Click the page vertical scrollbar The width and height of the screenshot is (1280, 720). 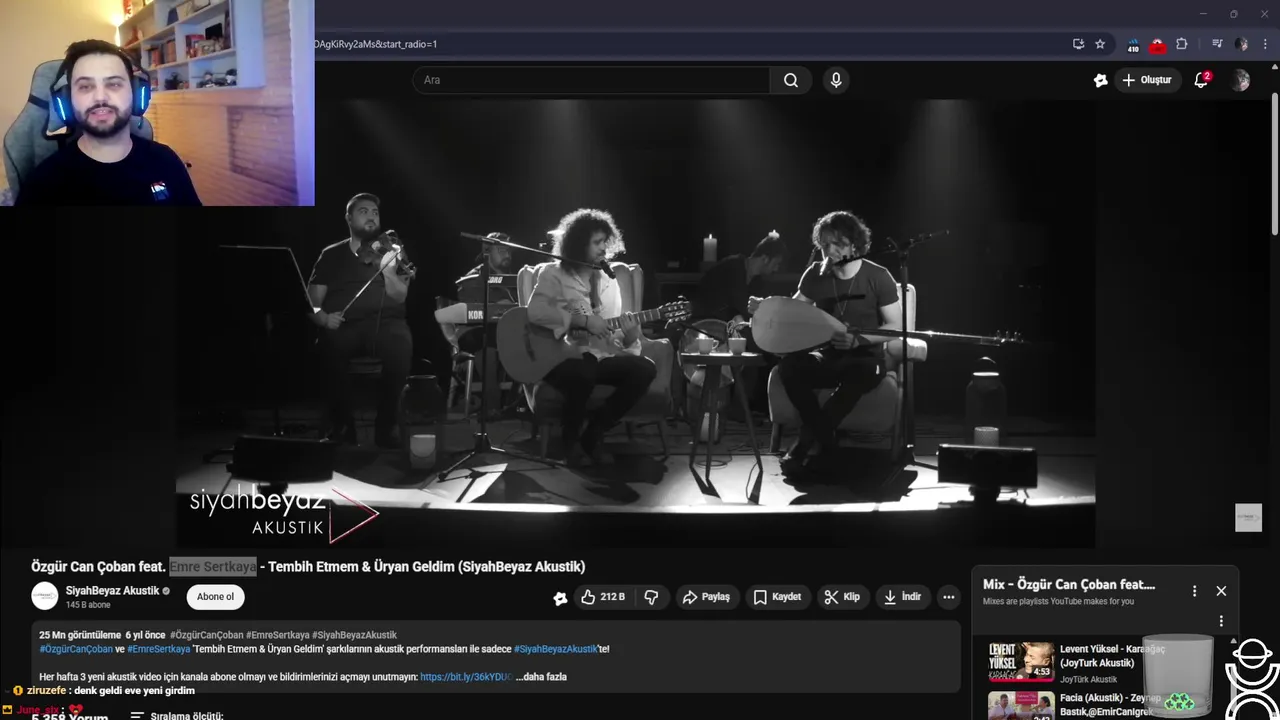tap(1275, 165)
